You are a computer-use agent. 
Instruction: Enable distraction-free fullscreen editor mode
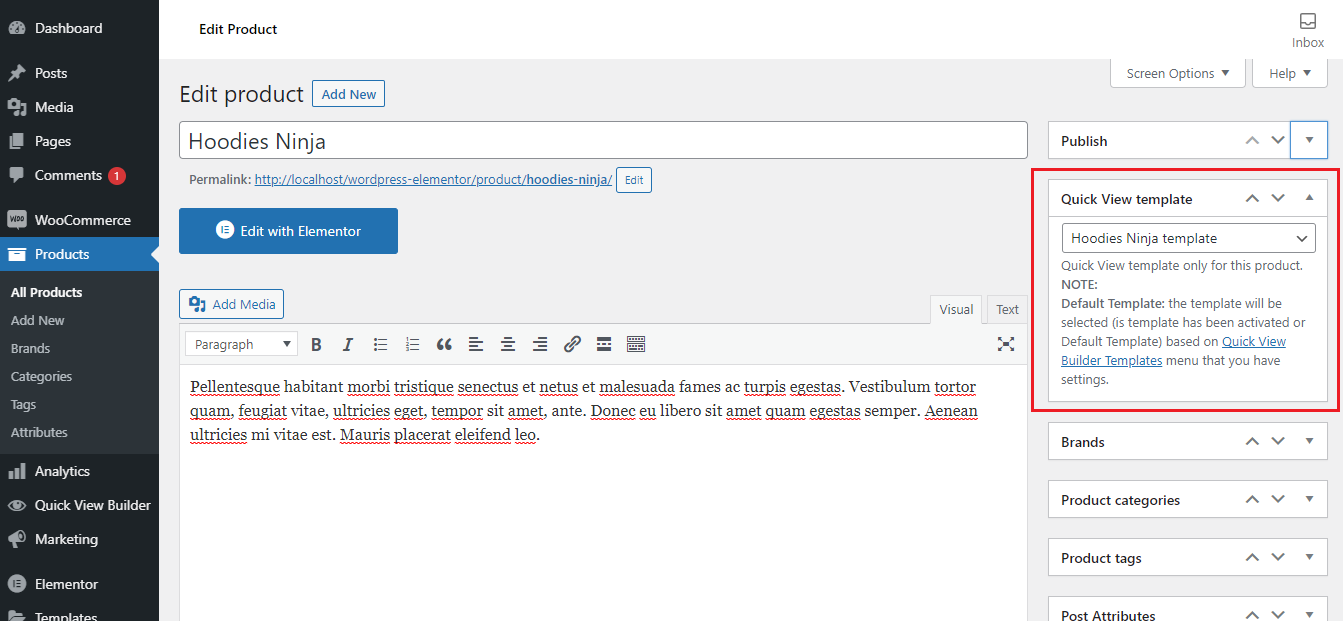[x=1006, y=344]
